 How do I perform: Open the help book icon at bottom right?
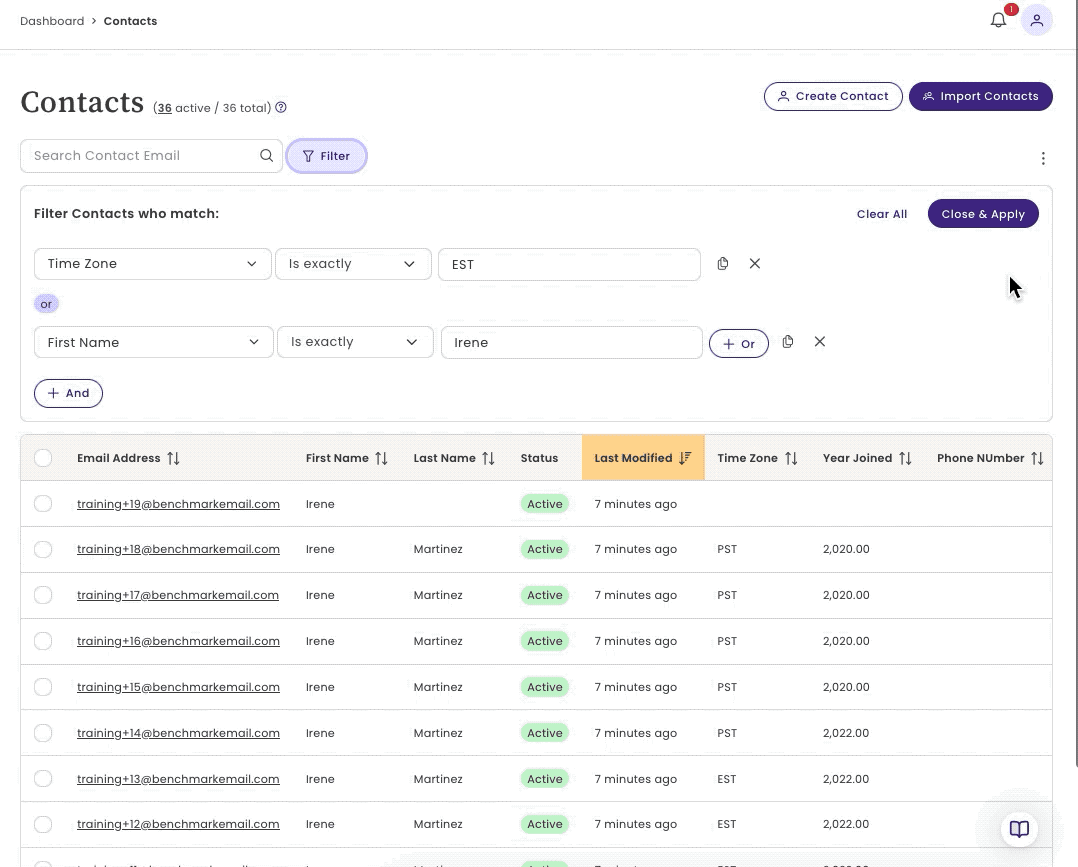coord(1019,829)
